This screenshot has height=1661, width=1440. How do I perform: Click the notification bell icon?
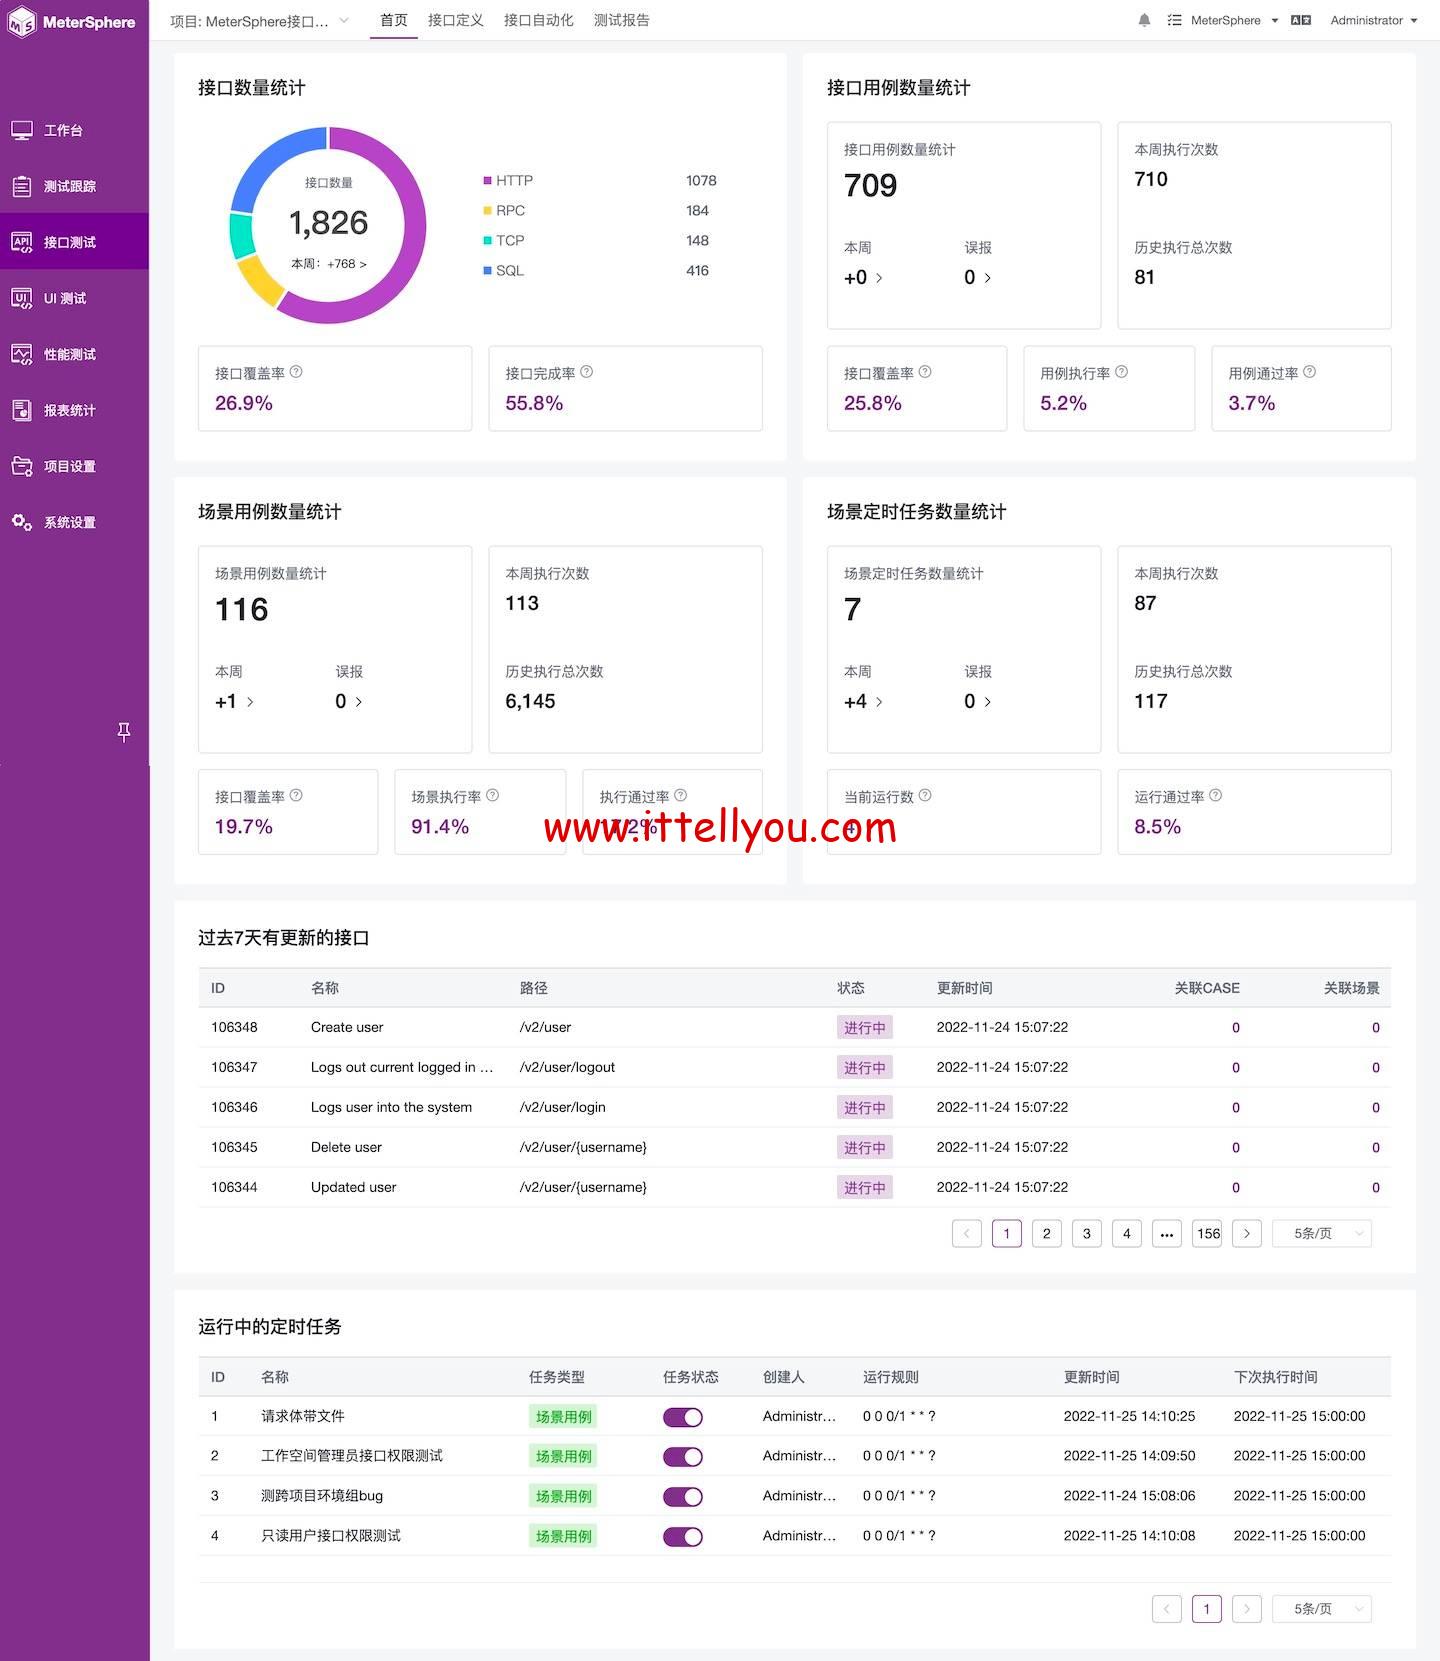tap(1144, 20)
